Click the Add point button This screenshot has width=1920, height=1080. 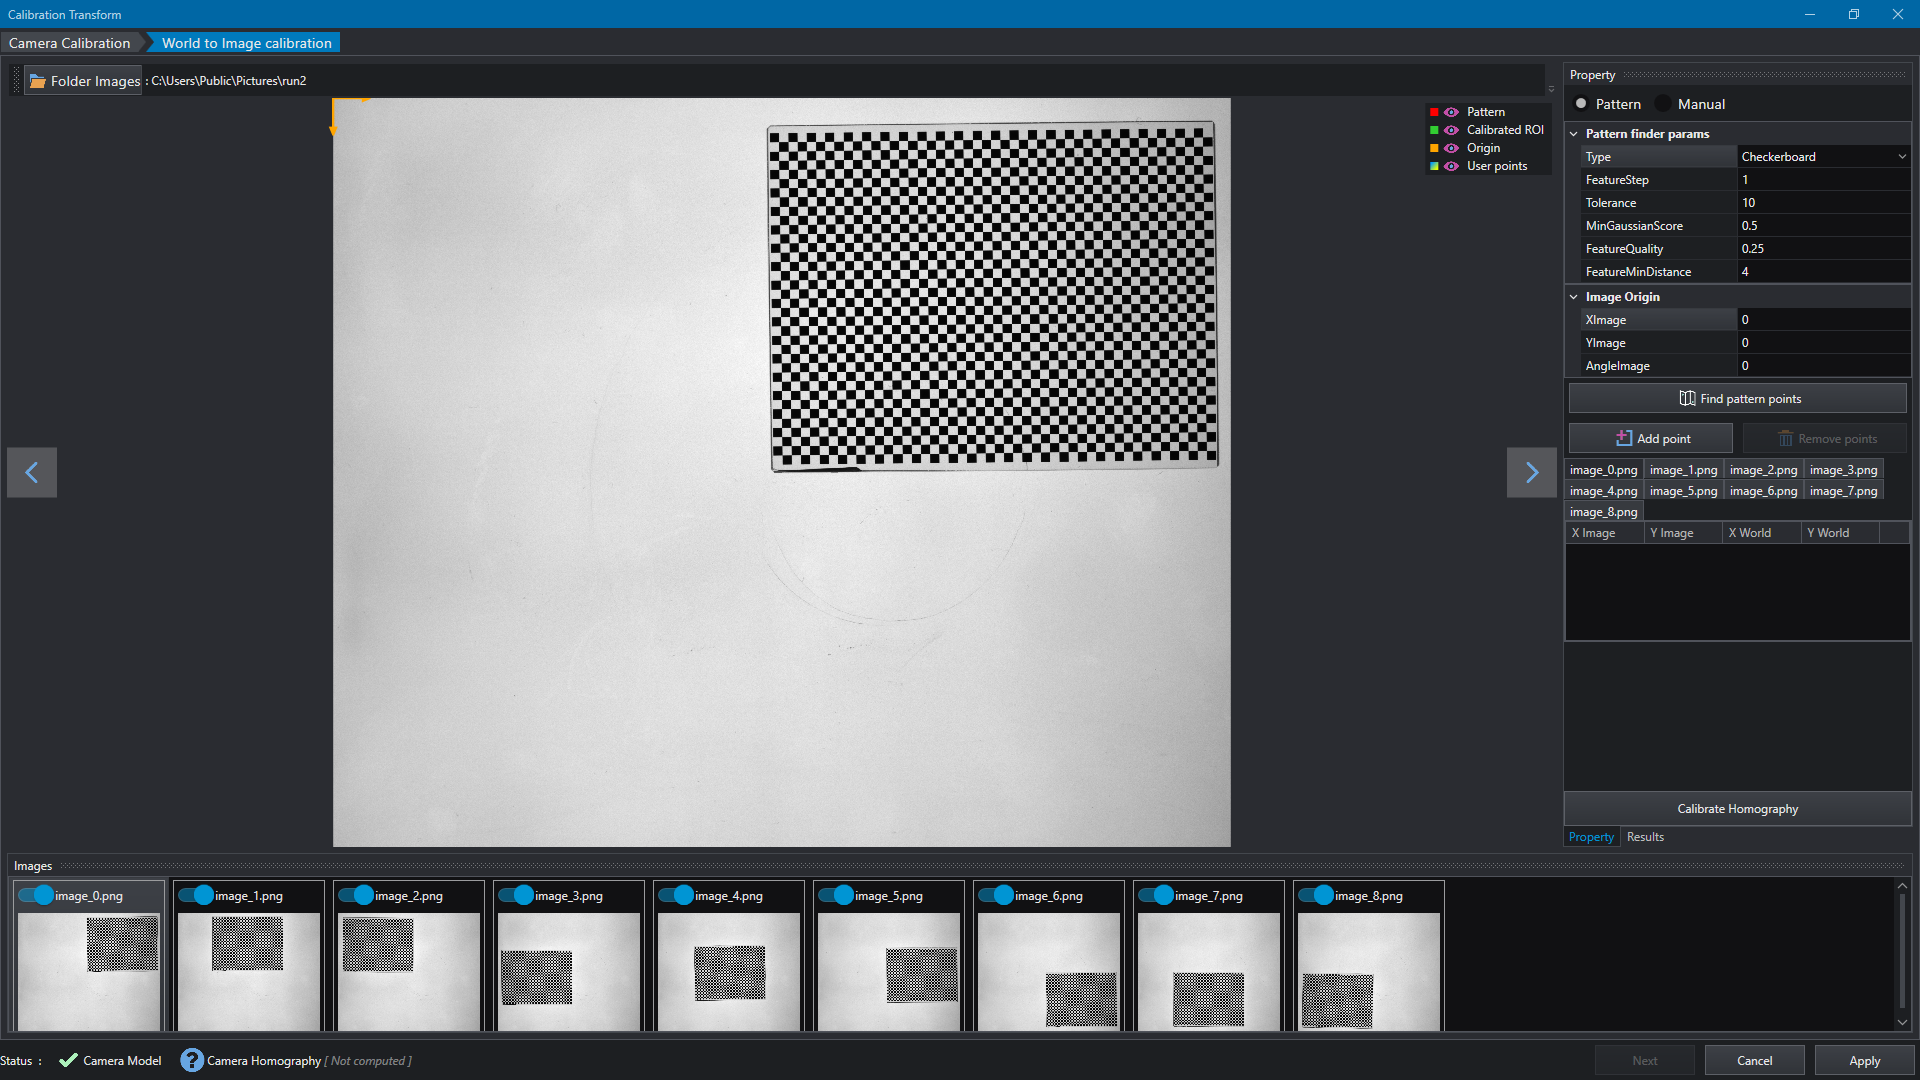(1651, 438)
